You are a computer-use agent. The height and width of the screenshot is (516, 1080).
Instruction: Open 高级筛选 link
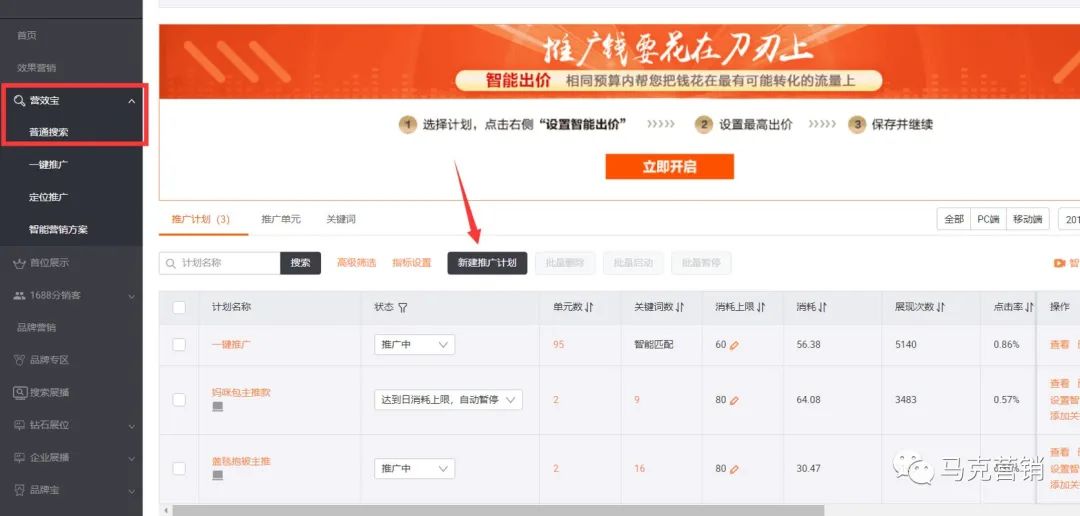(356, 262)
